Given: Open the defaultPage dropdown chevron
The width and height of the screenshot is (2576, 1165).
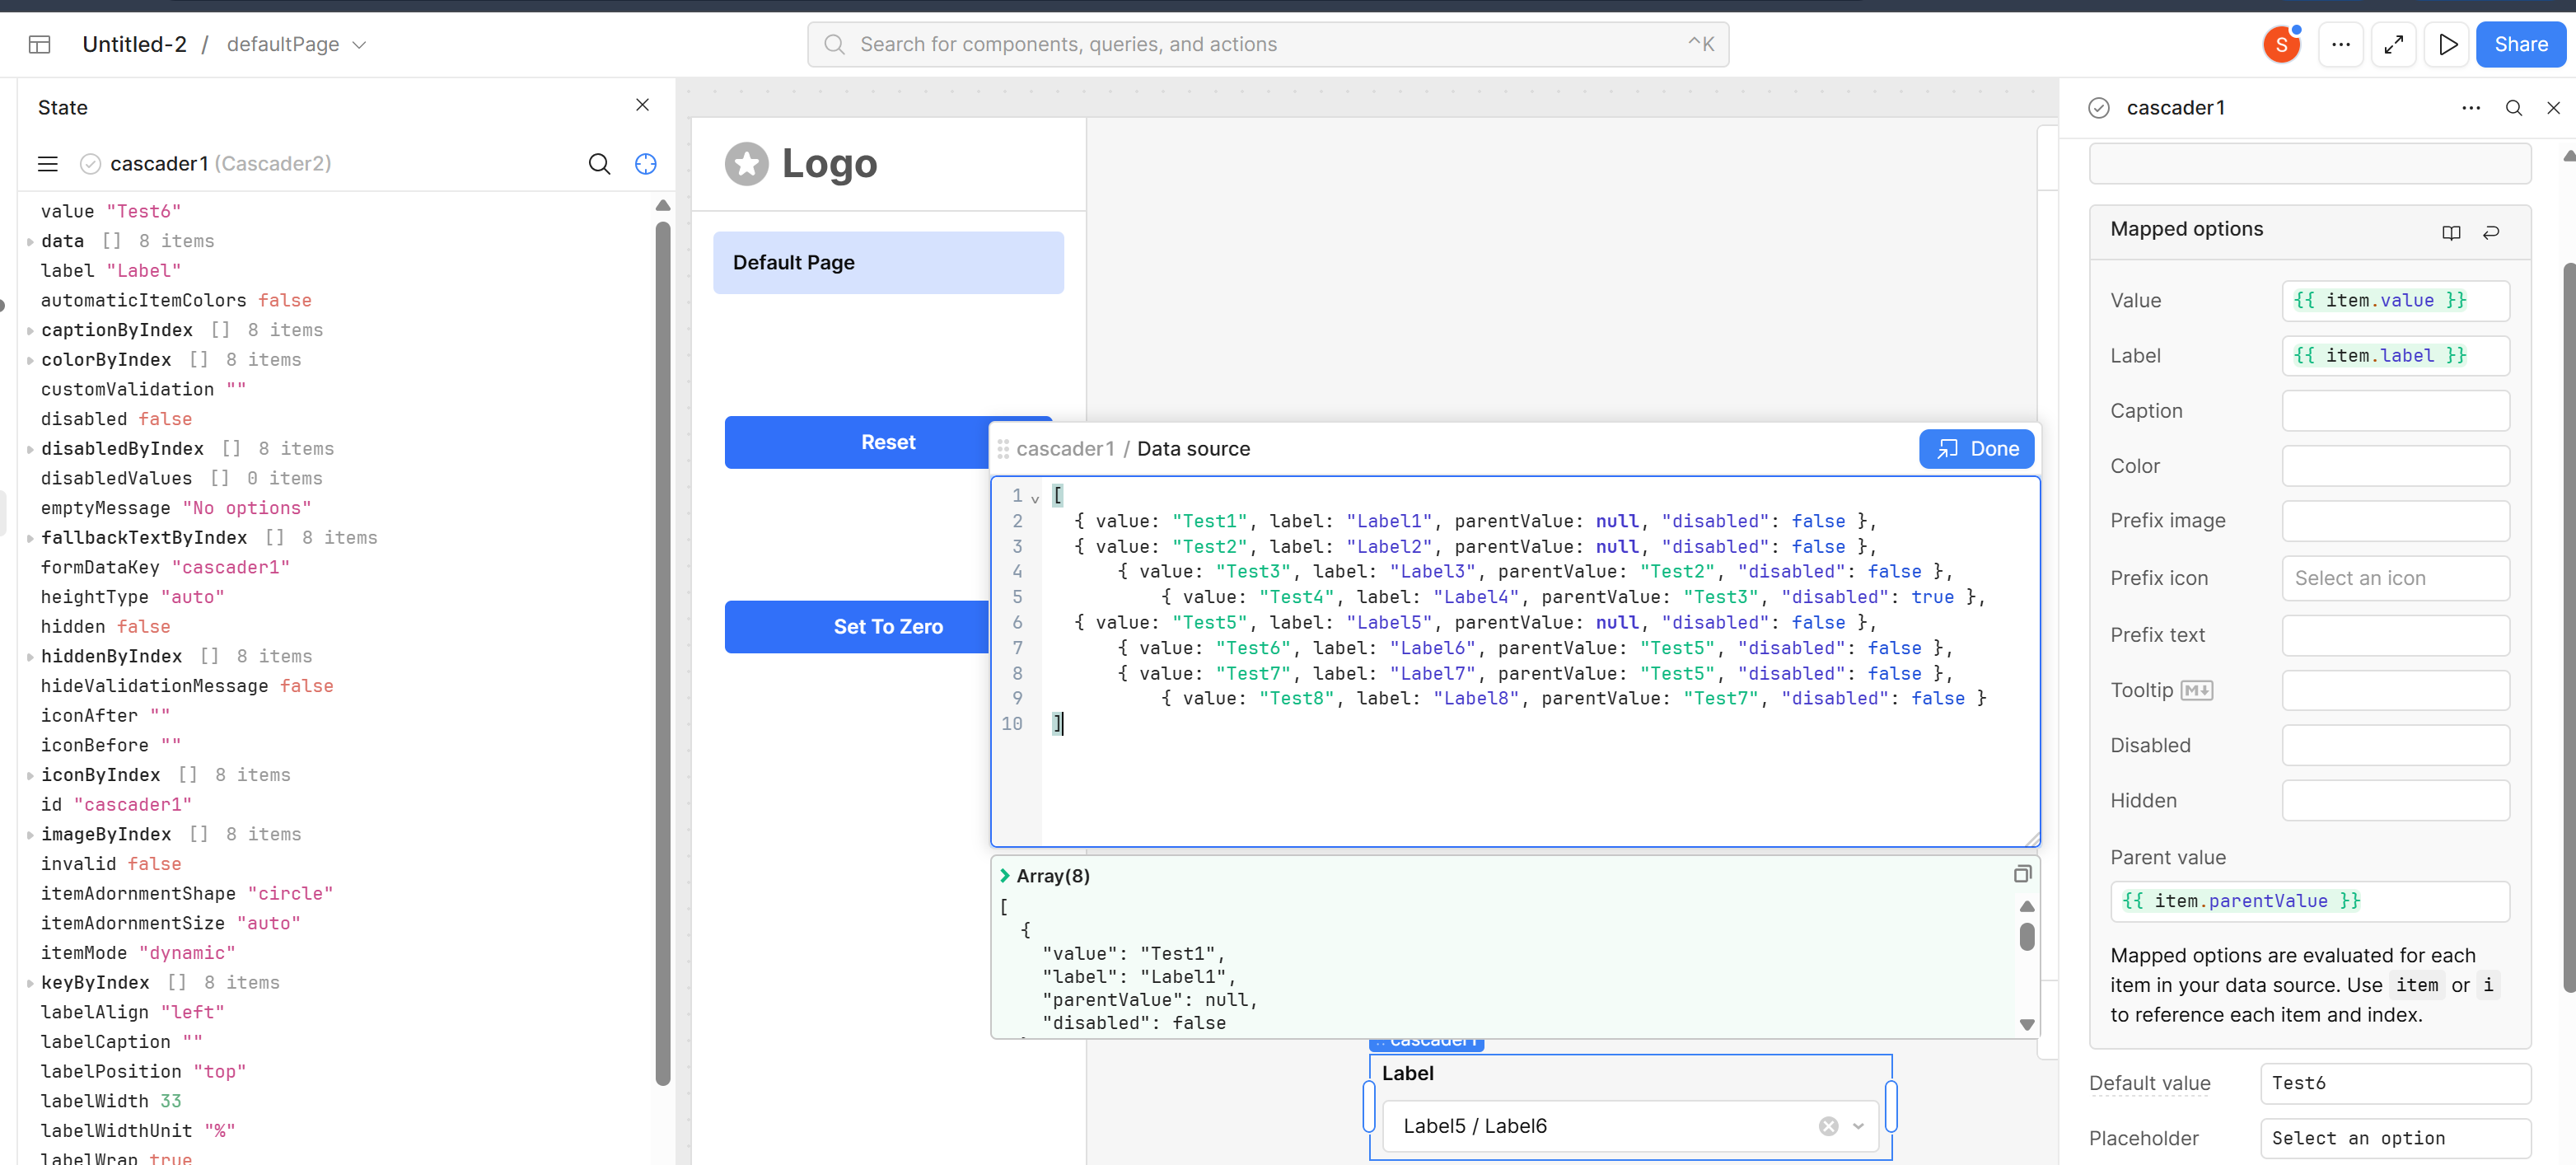Looking at the screenshot, I should [x=360, y=45].
